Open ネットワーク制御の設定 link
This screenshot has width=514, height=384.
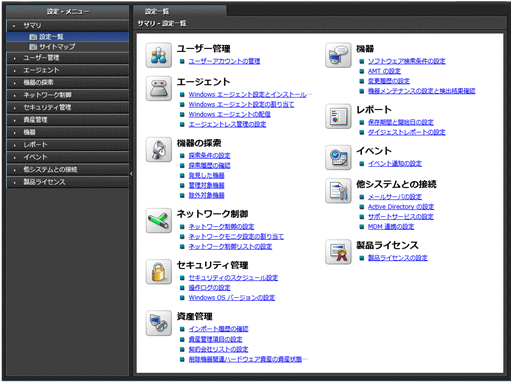(221, 227)
